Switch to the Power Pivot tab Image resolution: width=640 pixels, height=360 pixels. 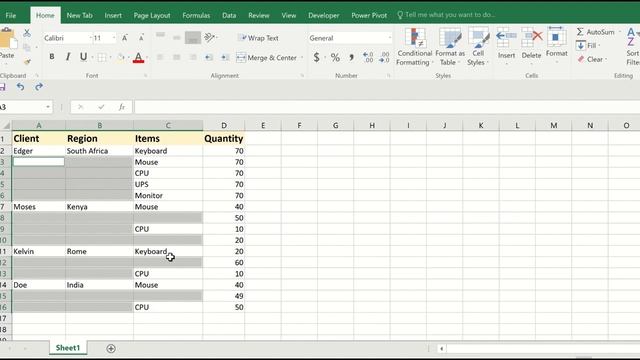point(369,16)
